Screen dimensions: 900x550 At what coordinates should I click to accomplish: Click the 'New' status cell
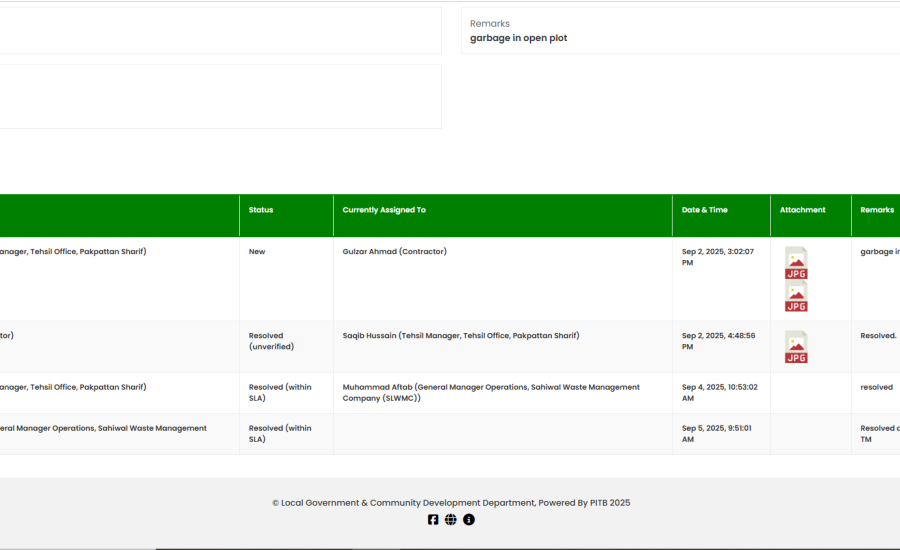[257, 252]
